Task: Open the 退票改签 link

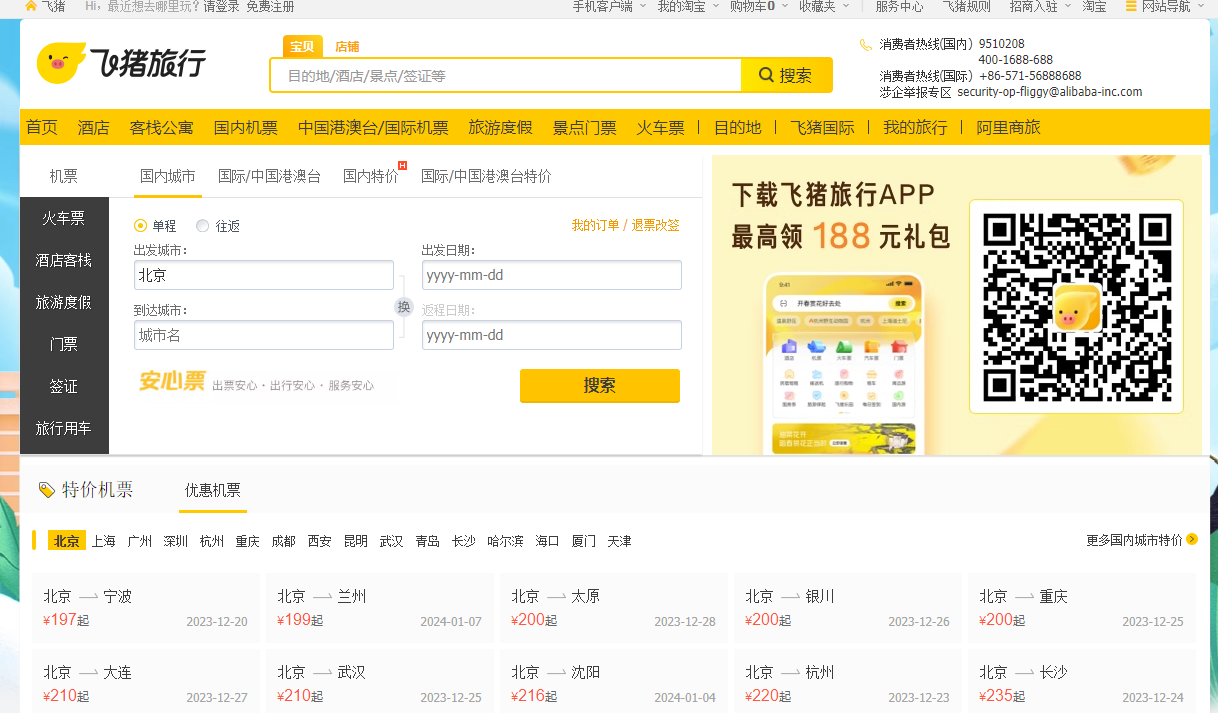Action: click(655, 225)
